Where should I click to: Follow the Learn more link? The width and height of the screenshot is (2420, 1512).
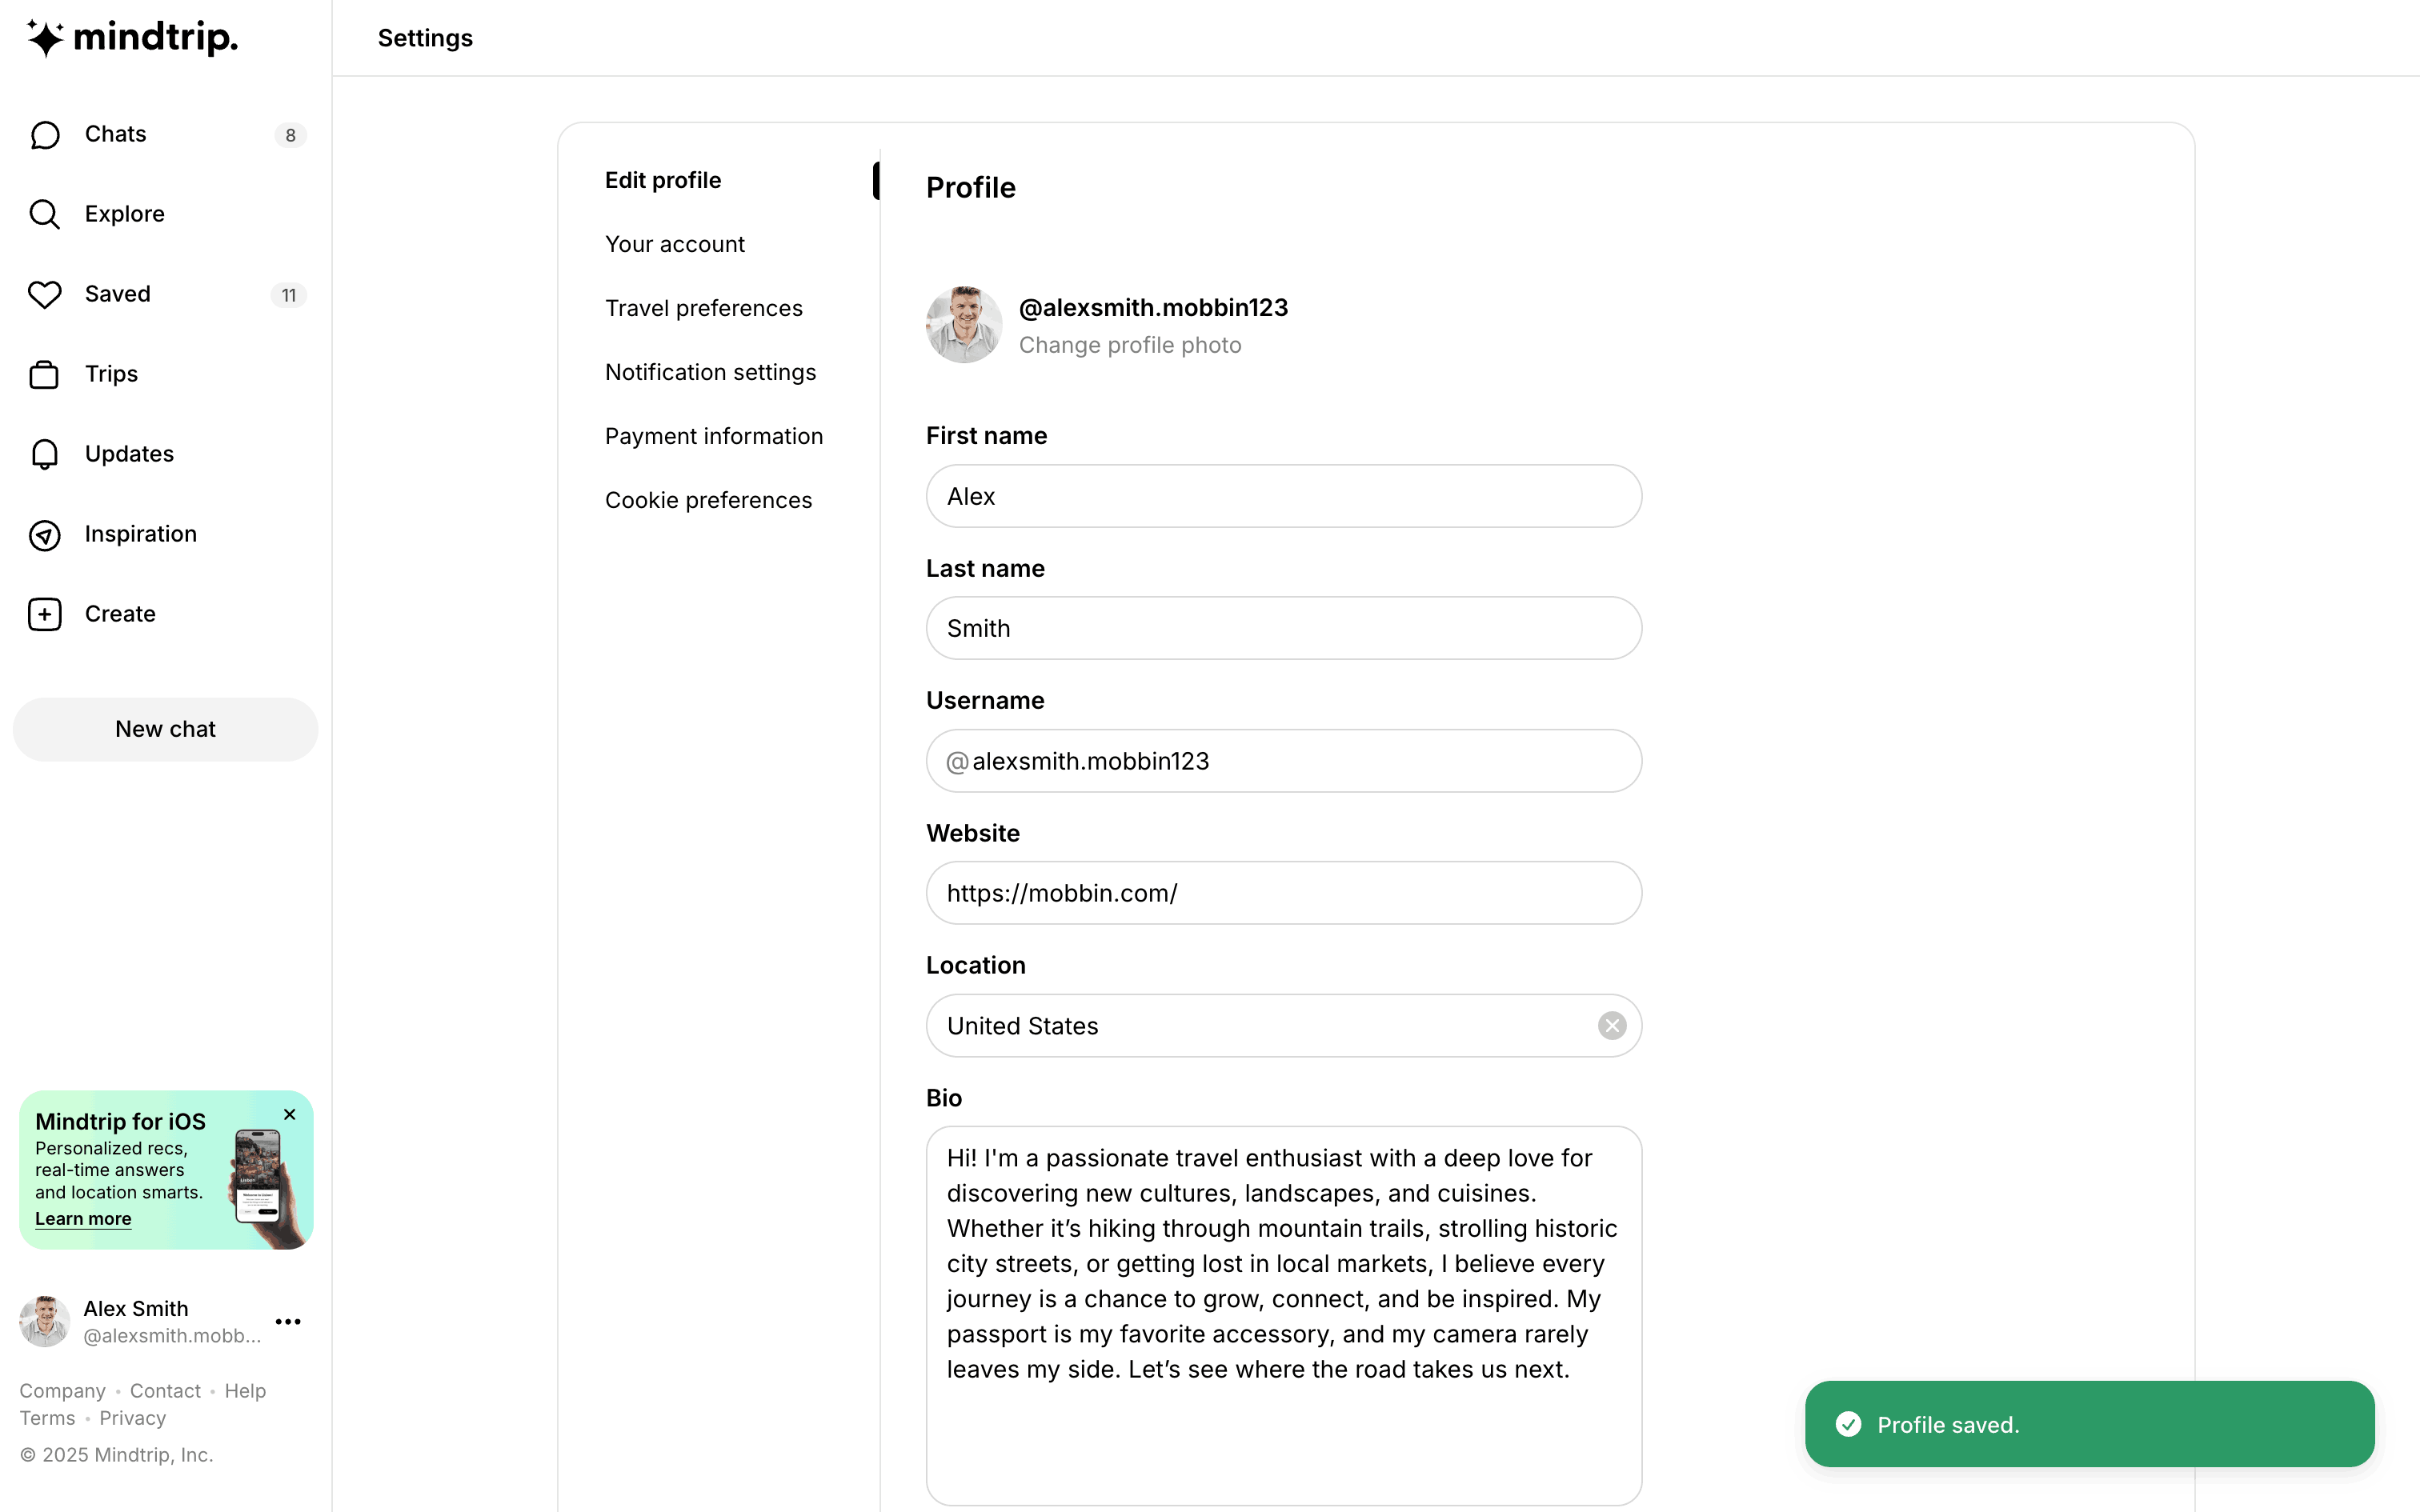click(x=83, y=1219)
